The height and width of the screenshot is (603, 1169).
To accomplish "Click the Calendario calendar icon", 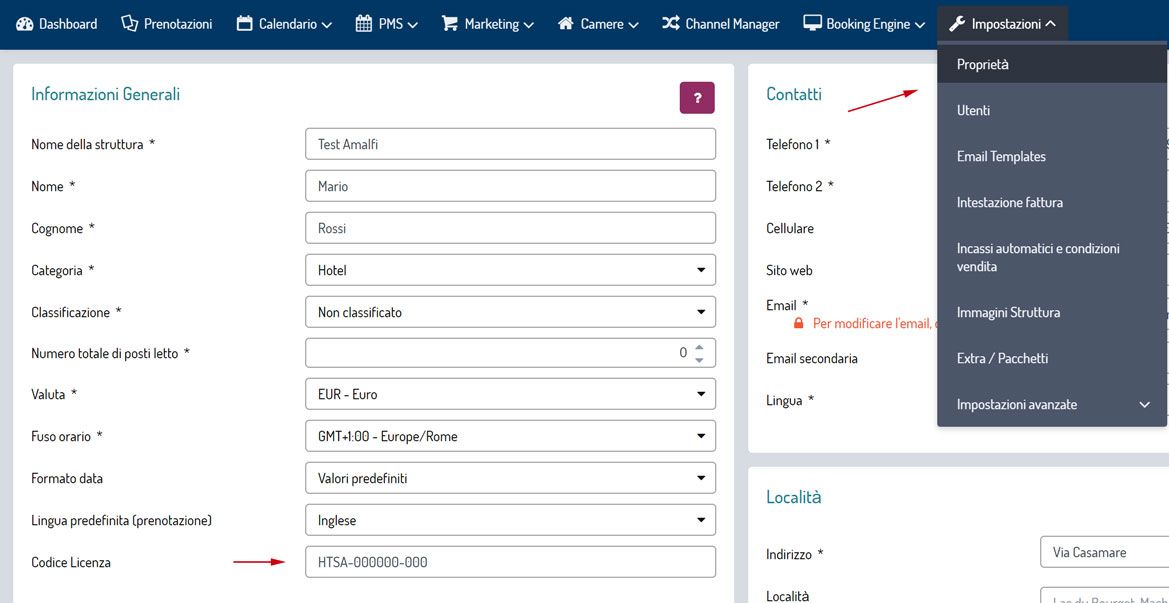I will tap(245, 24).
